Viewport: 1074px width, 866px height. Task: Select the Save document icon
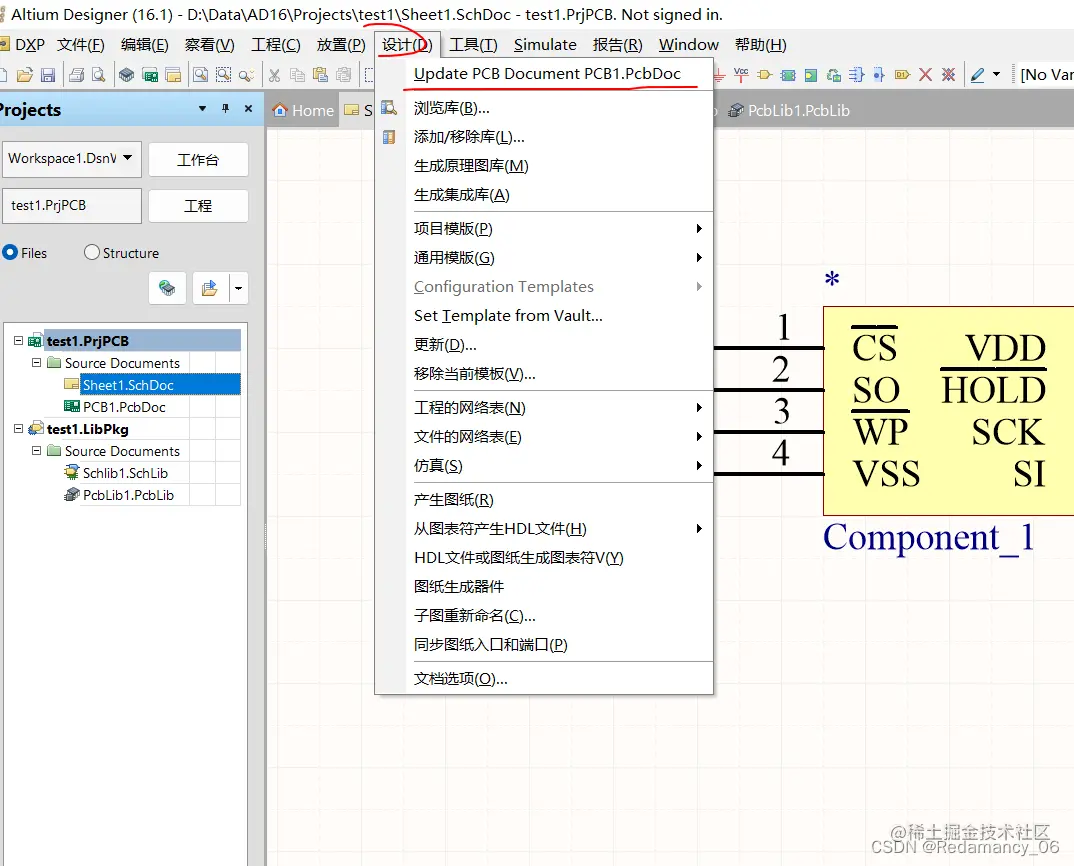coord(47,75)
